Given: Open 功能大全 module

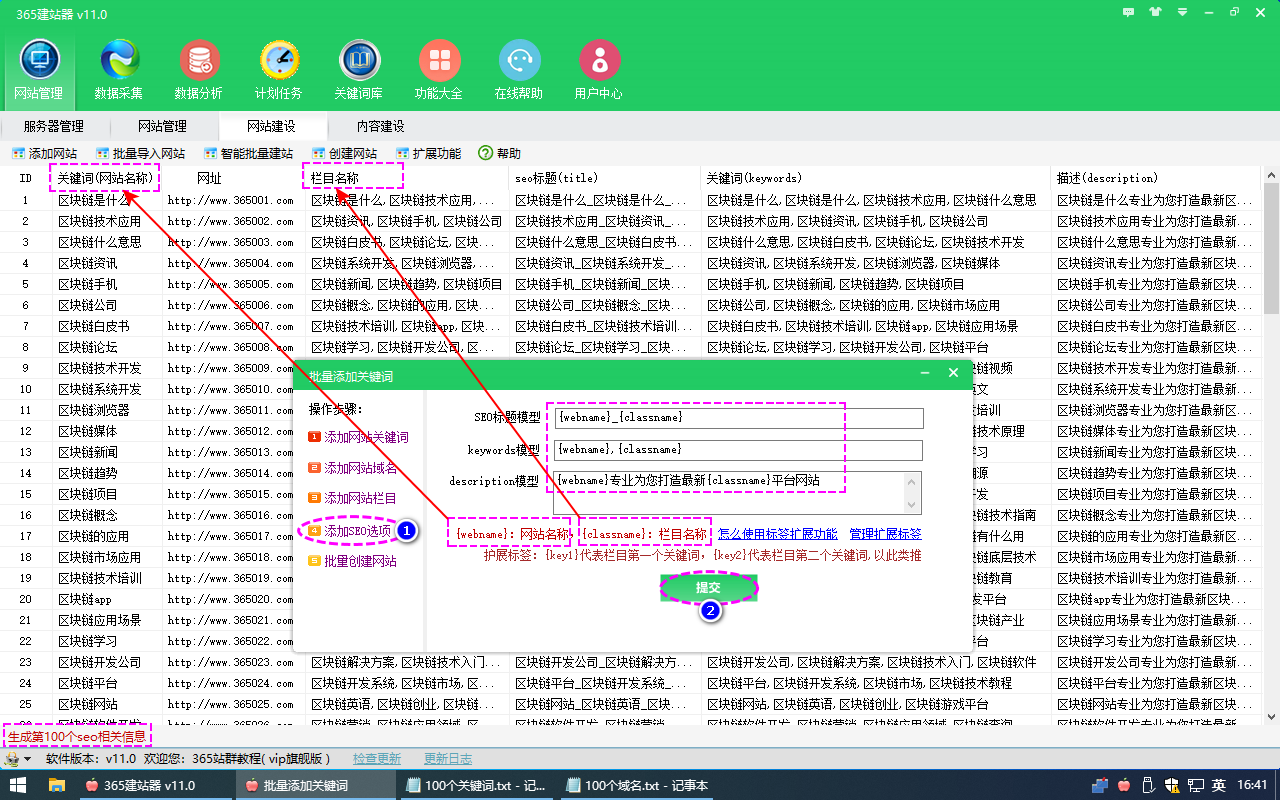Looking at the screenshot, I should pyautogui.click(x=439, y=70).
